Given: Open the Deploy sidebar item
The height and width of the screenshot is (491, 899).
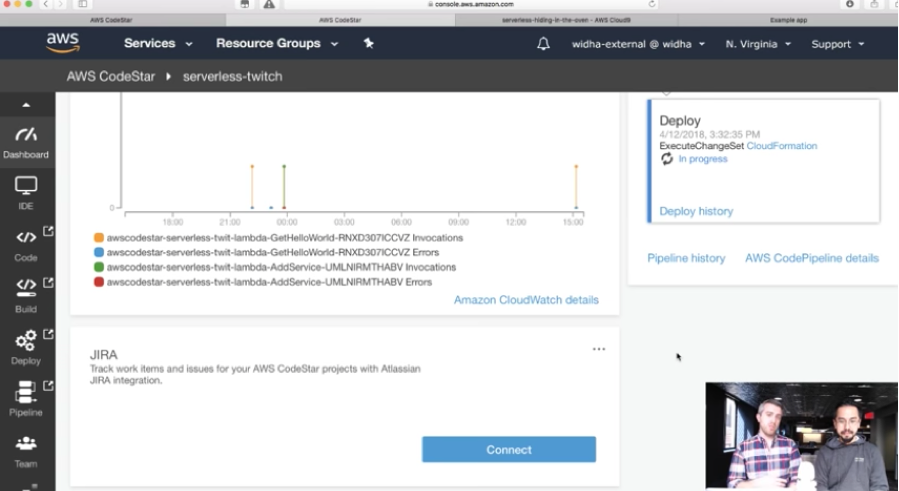Looking at the screenshot, I should pyautogui.click(x=26, y=348).
